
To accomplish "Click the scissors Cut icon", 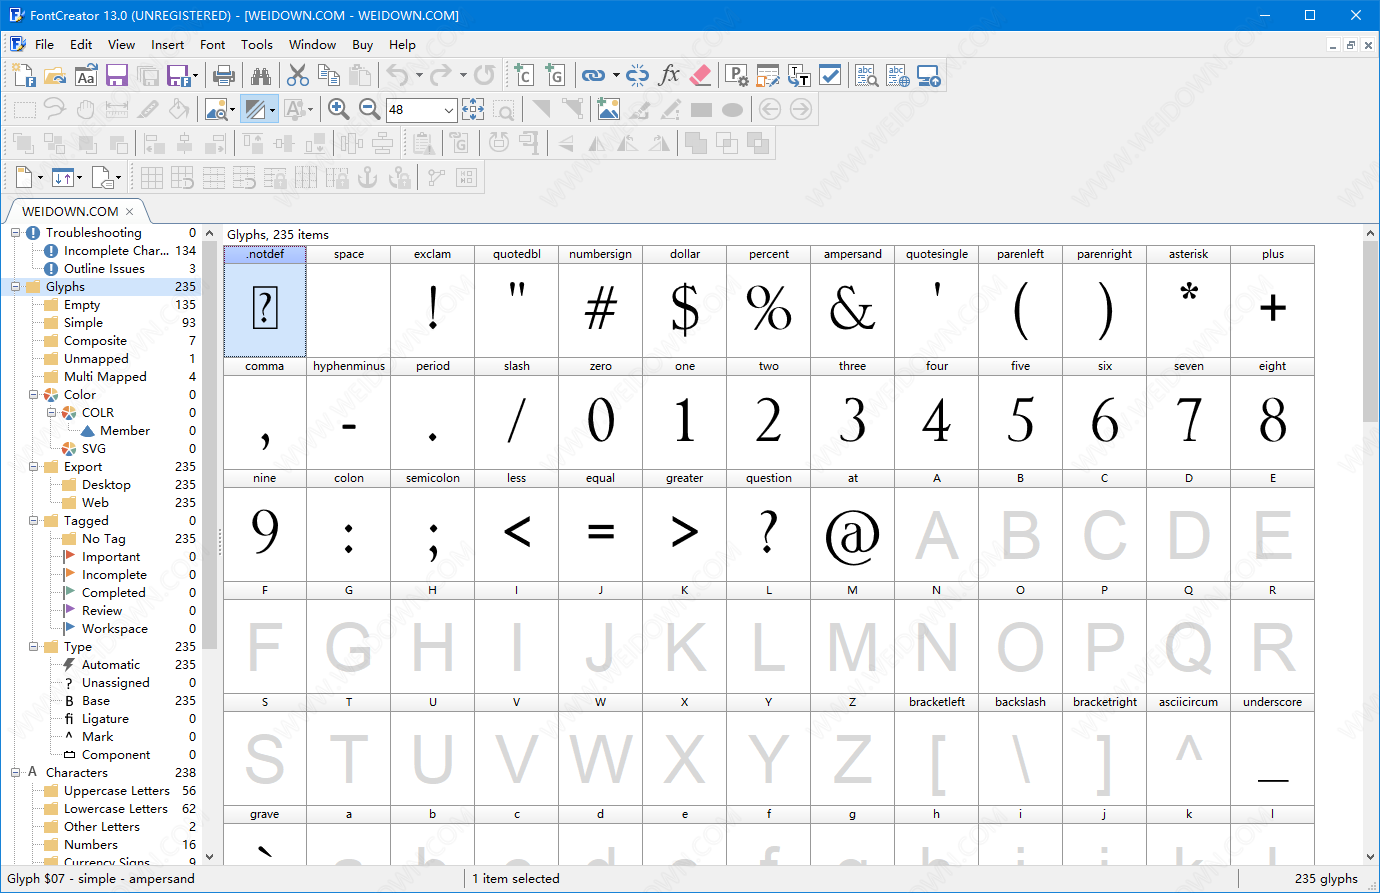I will (x=298, y=75).
